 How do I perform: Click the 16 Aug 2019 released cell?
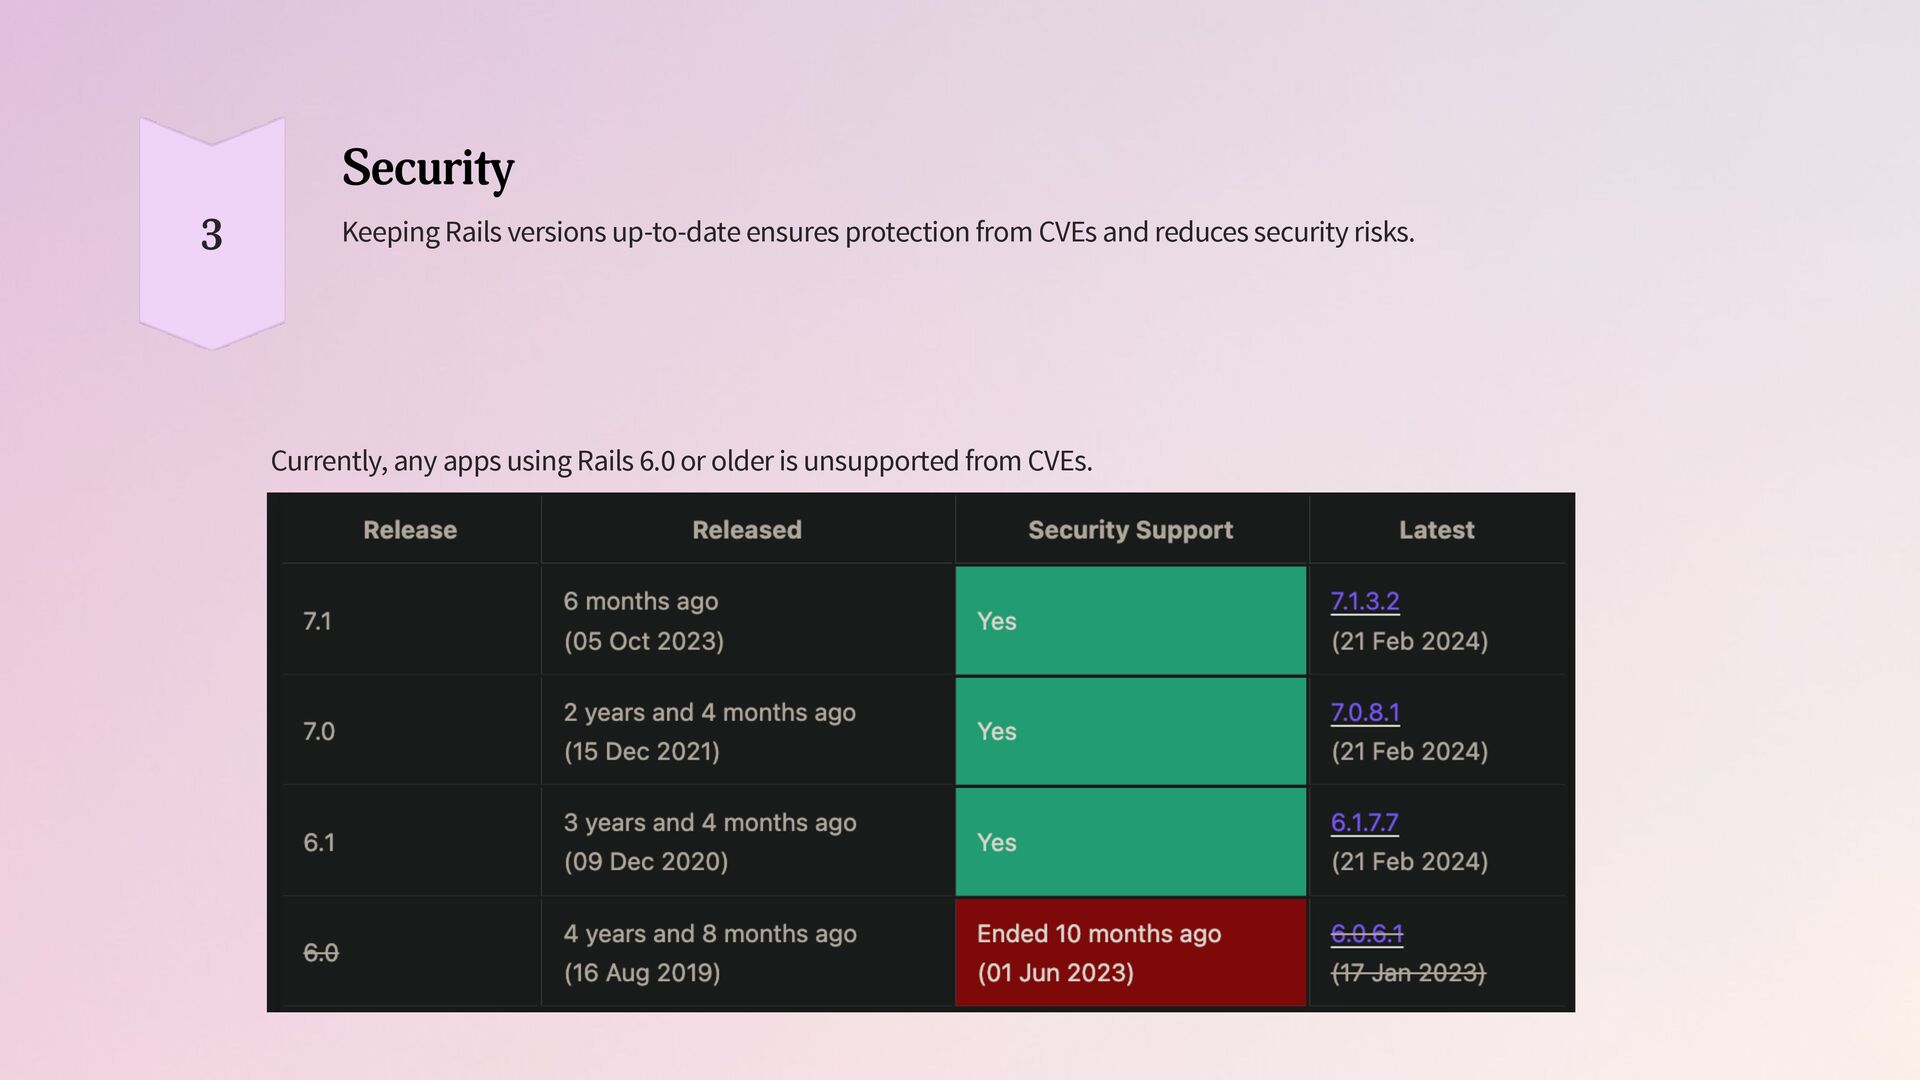pyautogui.click(x=642, y=972)
